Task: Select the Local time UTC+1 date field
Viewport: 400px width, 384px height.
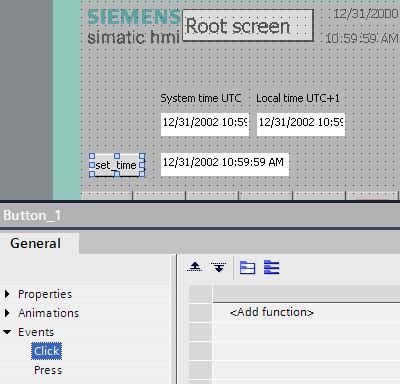Action: 301,124
